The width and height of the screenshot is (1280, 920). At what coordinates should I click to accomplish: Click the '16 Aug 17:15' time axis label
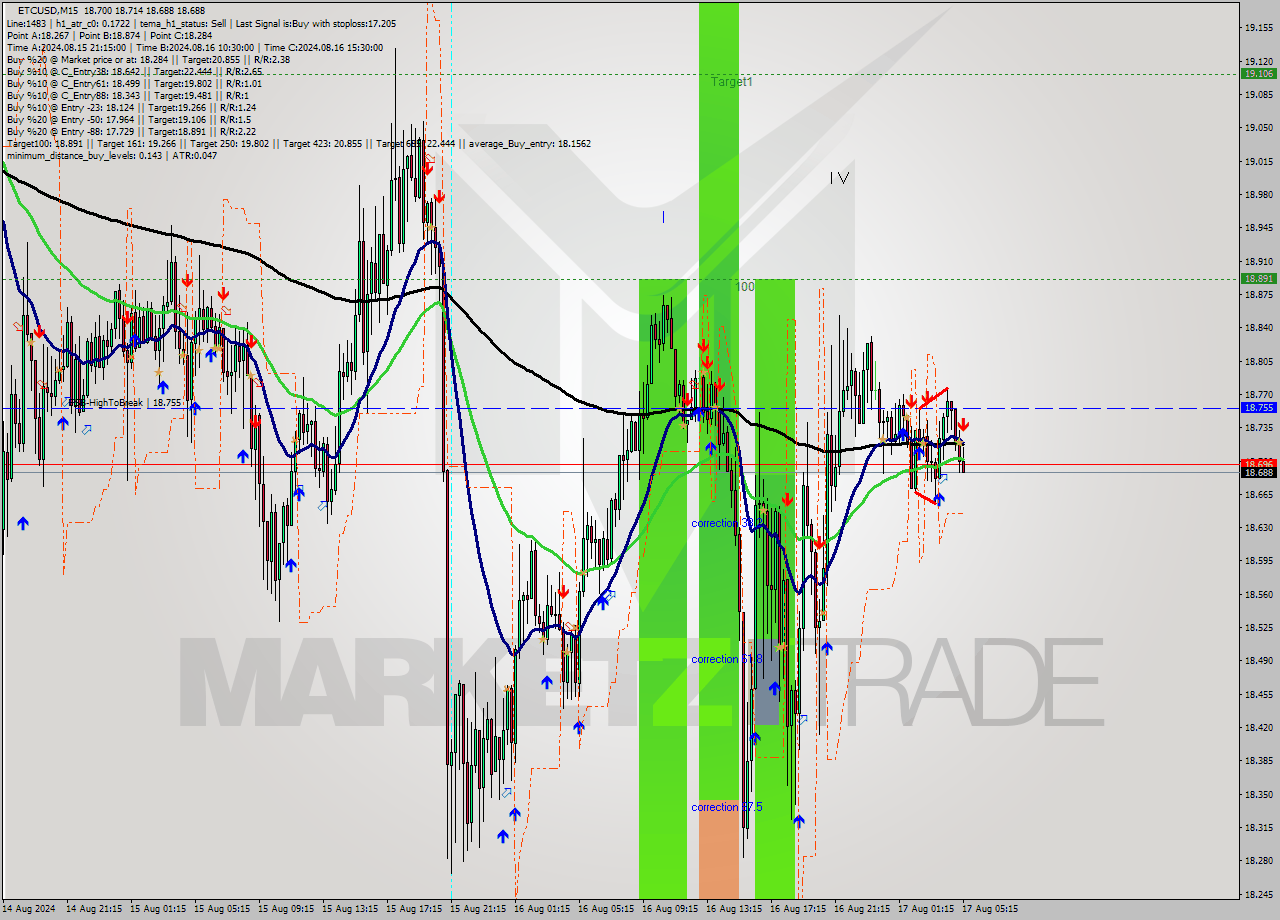coord(798,909)
